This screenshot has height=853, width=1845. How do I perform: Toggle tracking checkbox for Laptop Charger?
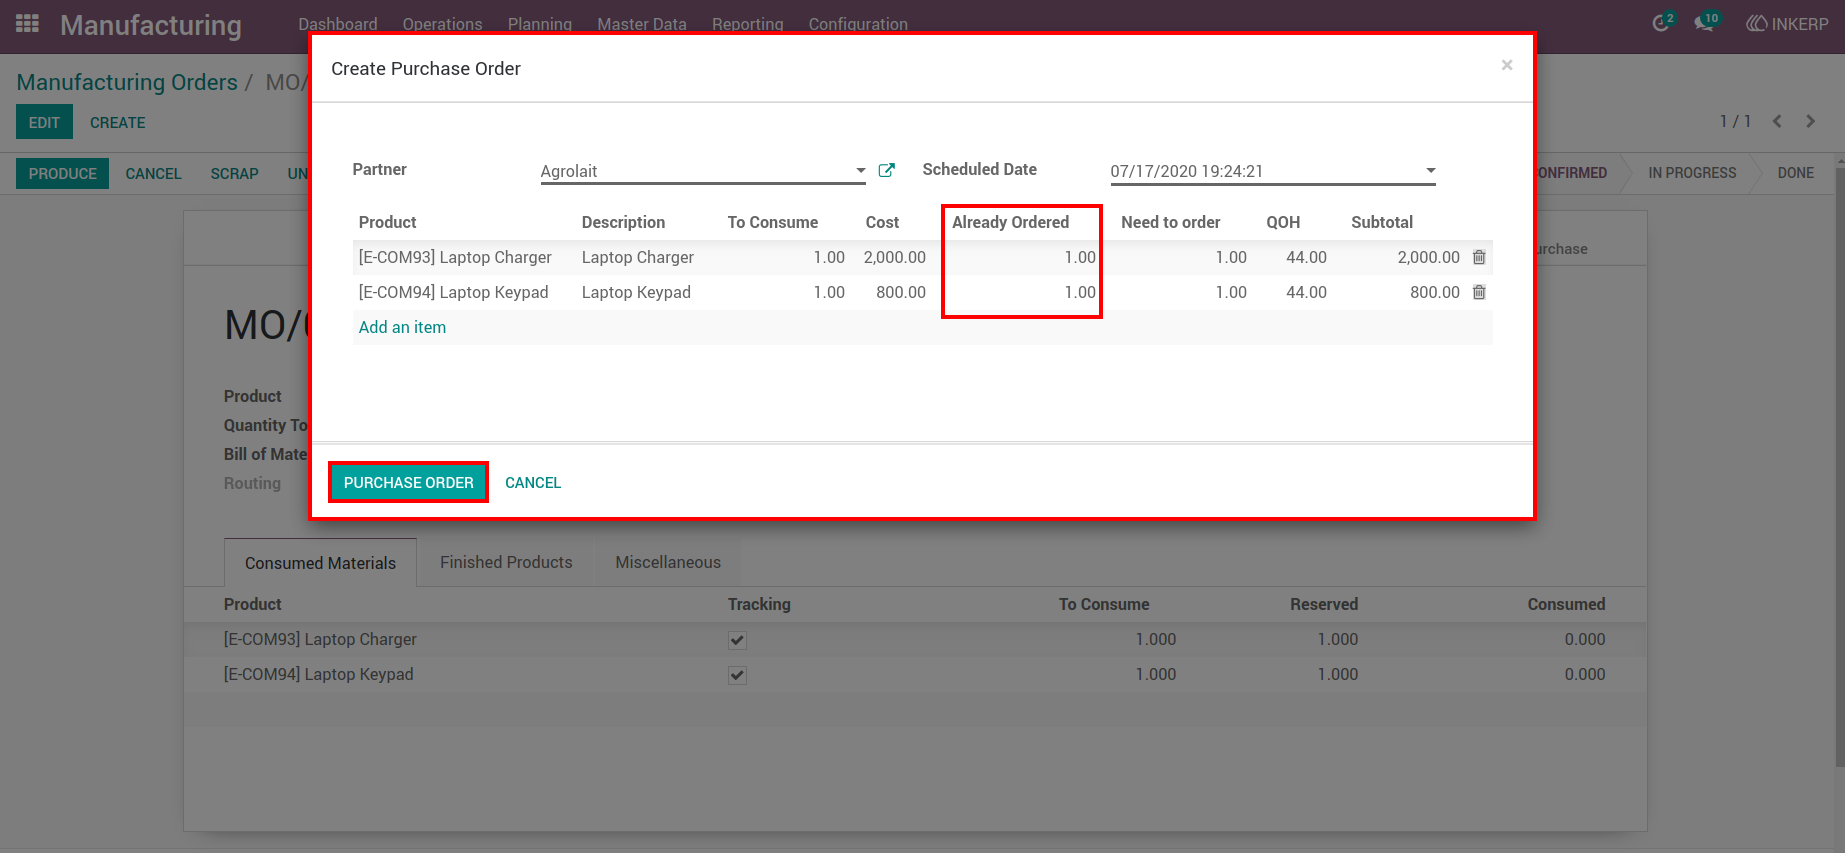pos(737,640)
